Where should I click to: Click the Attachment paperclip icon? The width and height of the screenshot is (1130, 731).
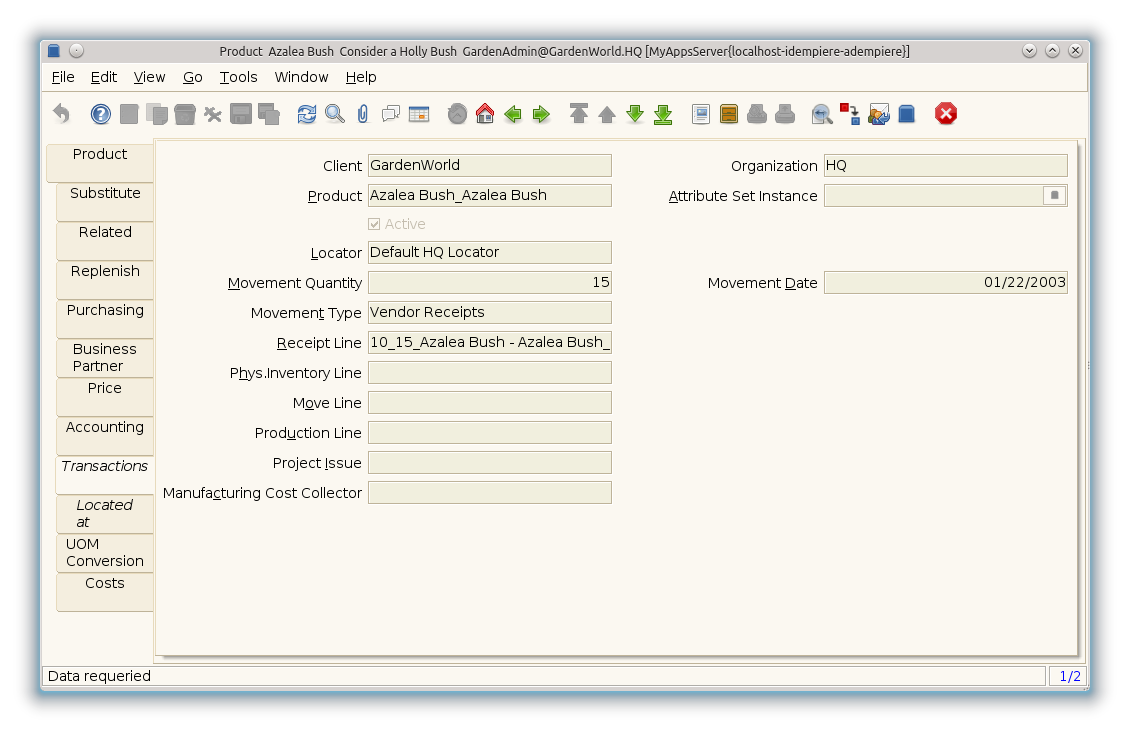pos(363,114)
